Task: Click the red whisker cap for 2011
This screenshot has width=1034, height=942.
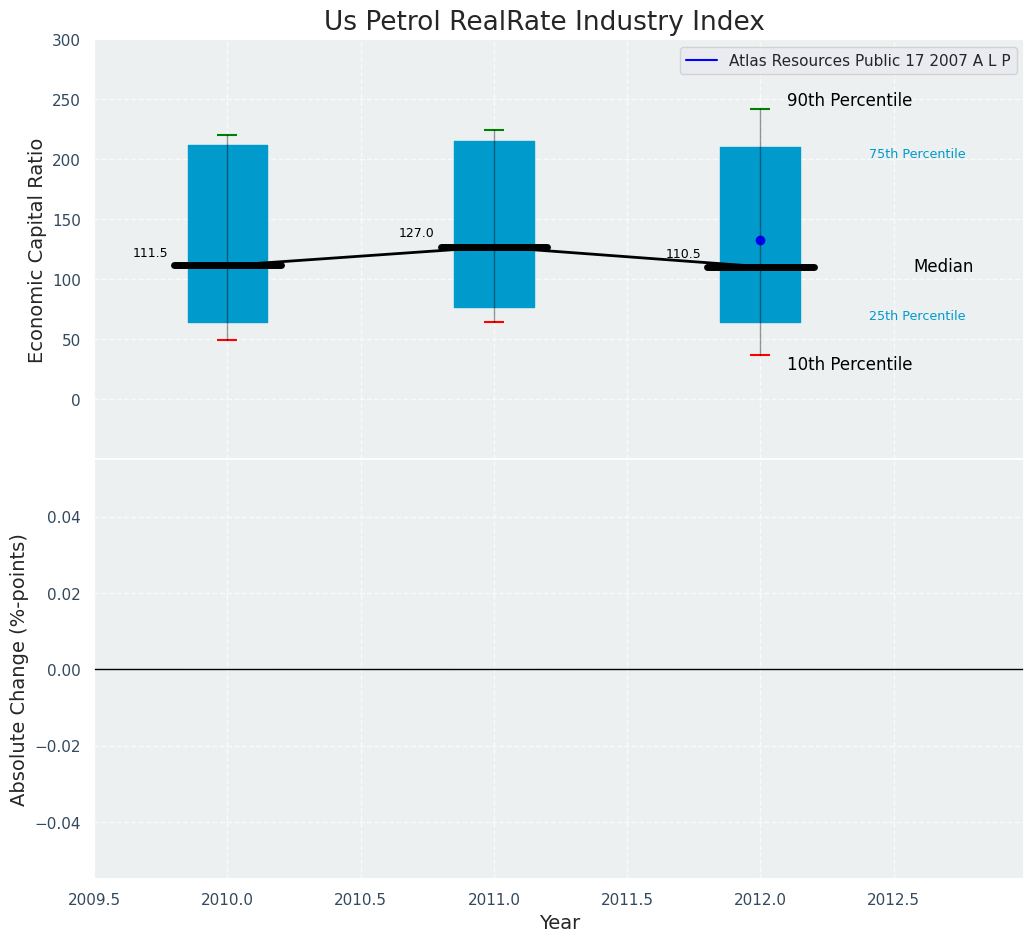Action: point(494,322)
